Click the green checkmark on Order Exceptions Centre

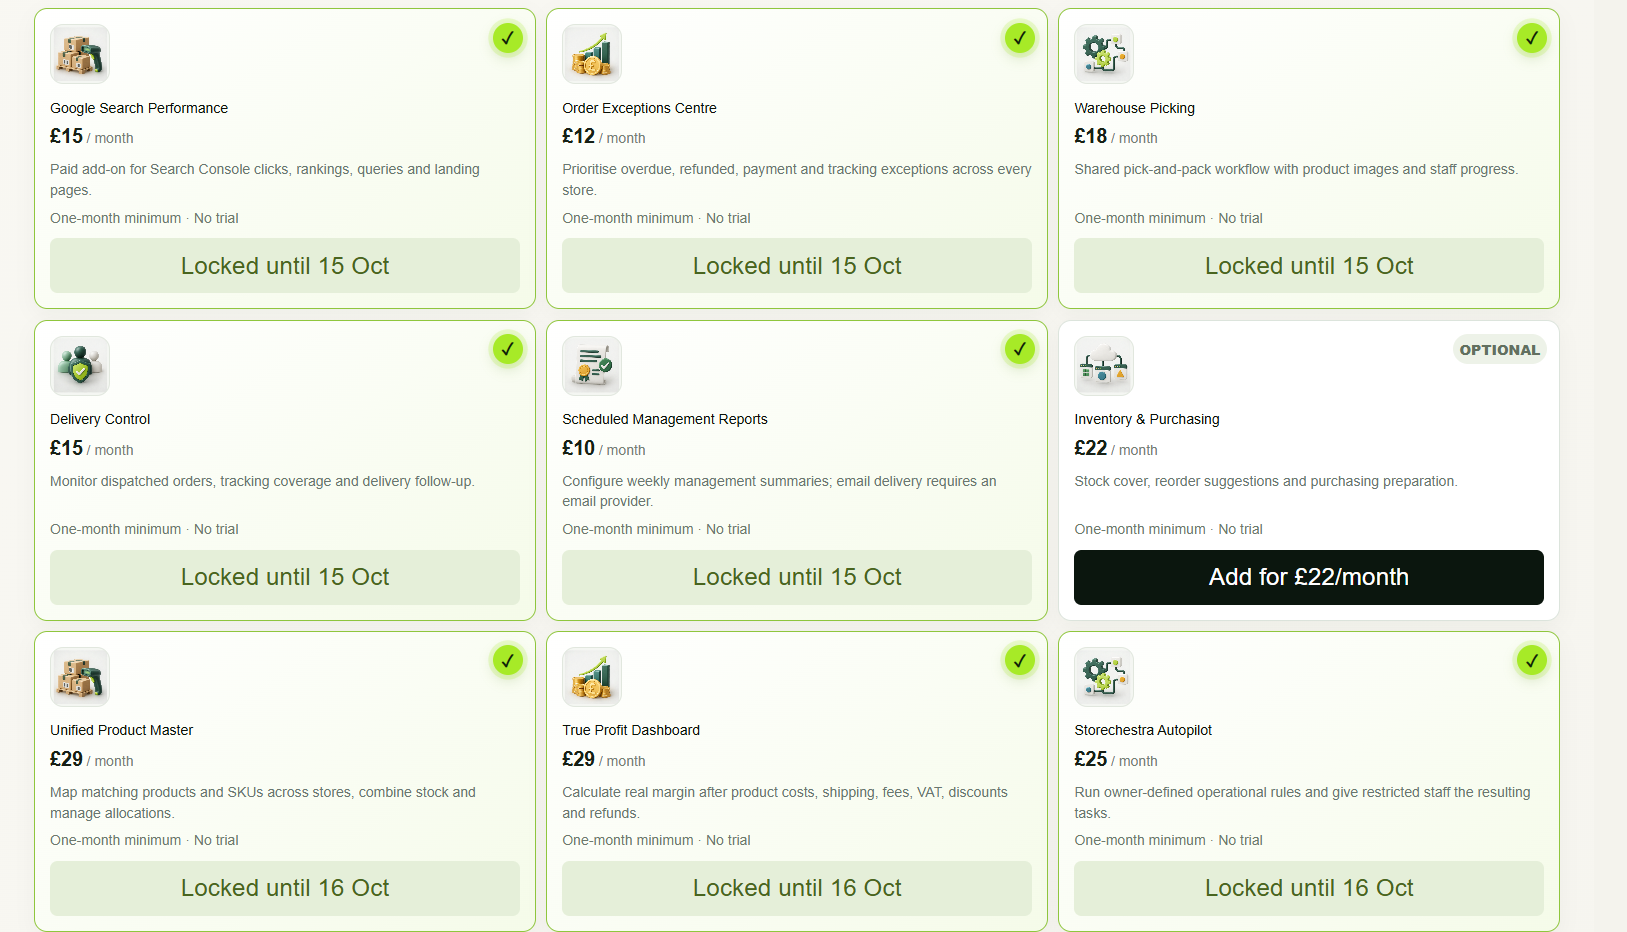pyautogui.click(x=1020, y=38)
